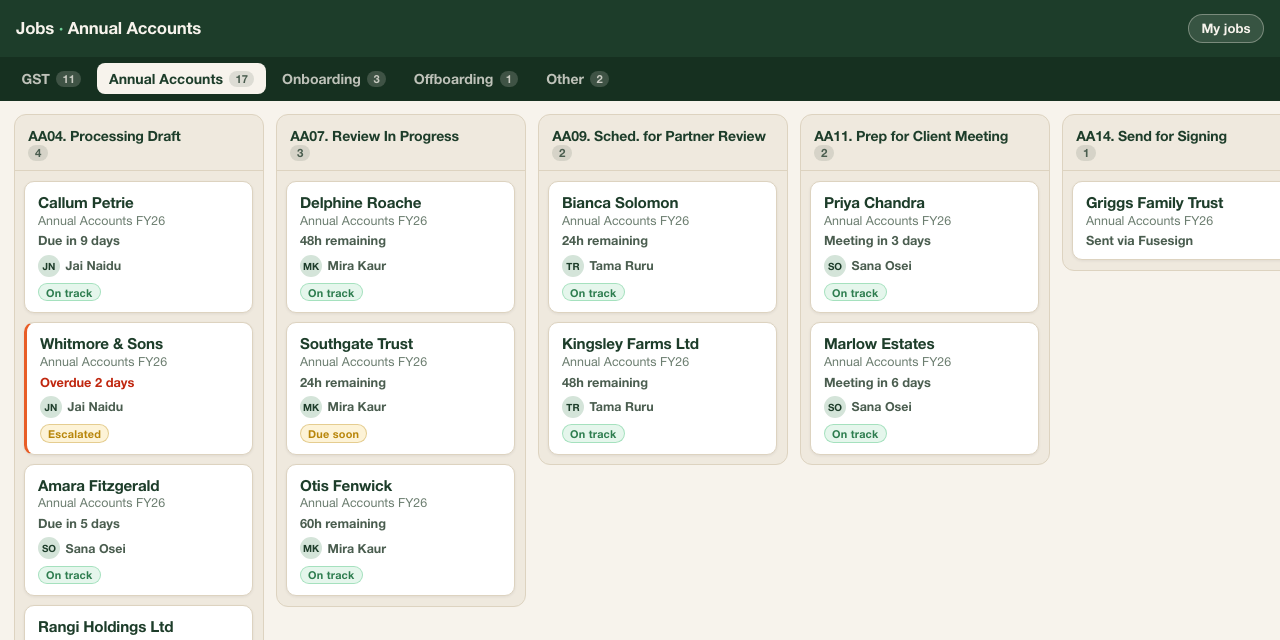
Task: Open the Onboarding tab
Action: pyautogui.click(x=333, y=79)
